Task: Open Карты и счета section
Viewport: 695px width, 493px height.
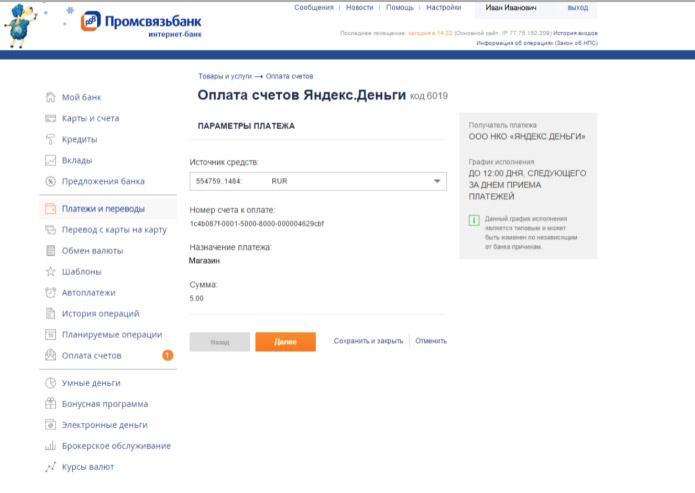Action: pos(90,118)
